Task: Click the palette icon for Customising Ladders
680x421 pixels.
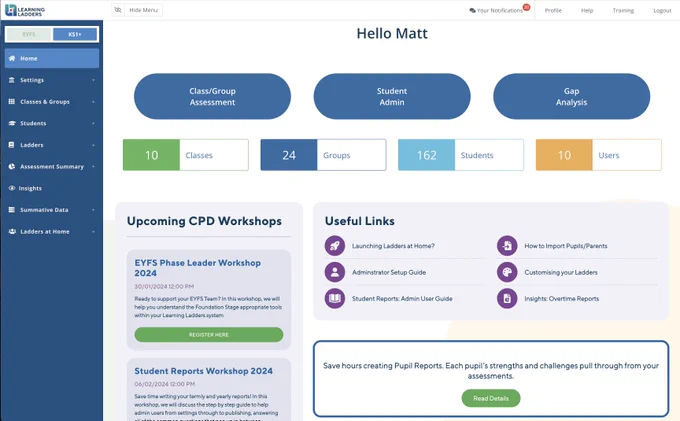Action: (x=507, y=272)
